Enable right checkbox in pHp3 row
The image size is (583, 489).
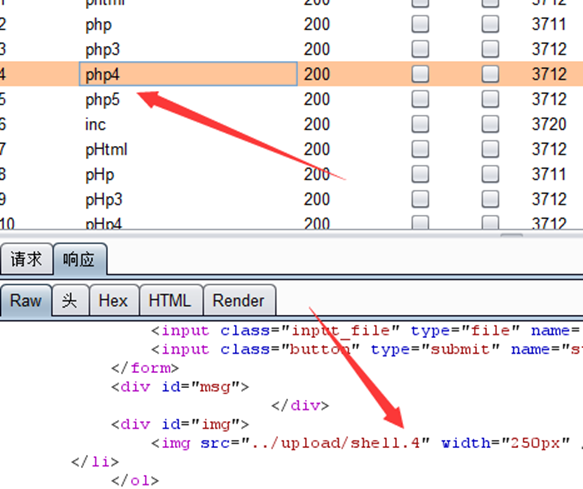[490, 199]
